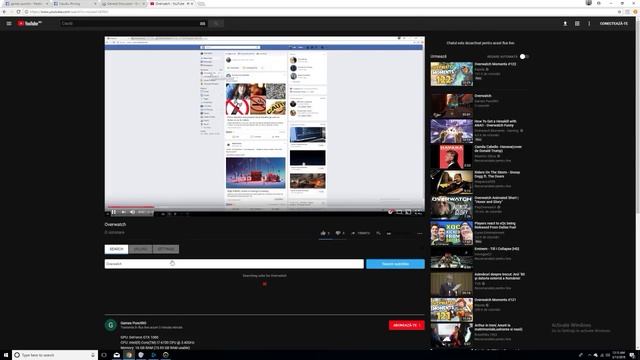
Task: Go to the YouTube home logo
Action: point(29,24)
